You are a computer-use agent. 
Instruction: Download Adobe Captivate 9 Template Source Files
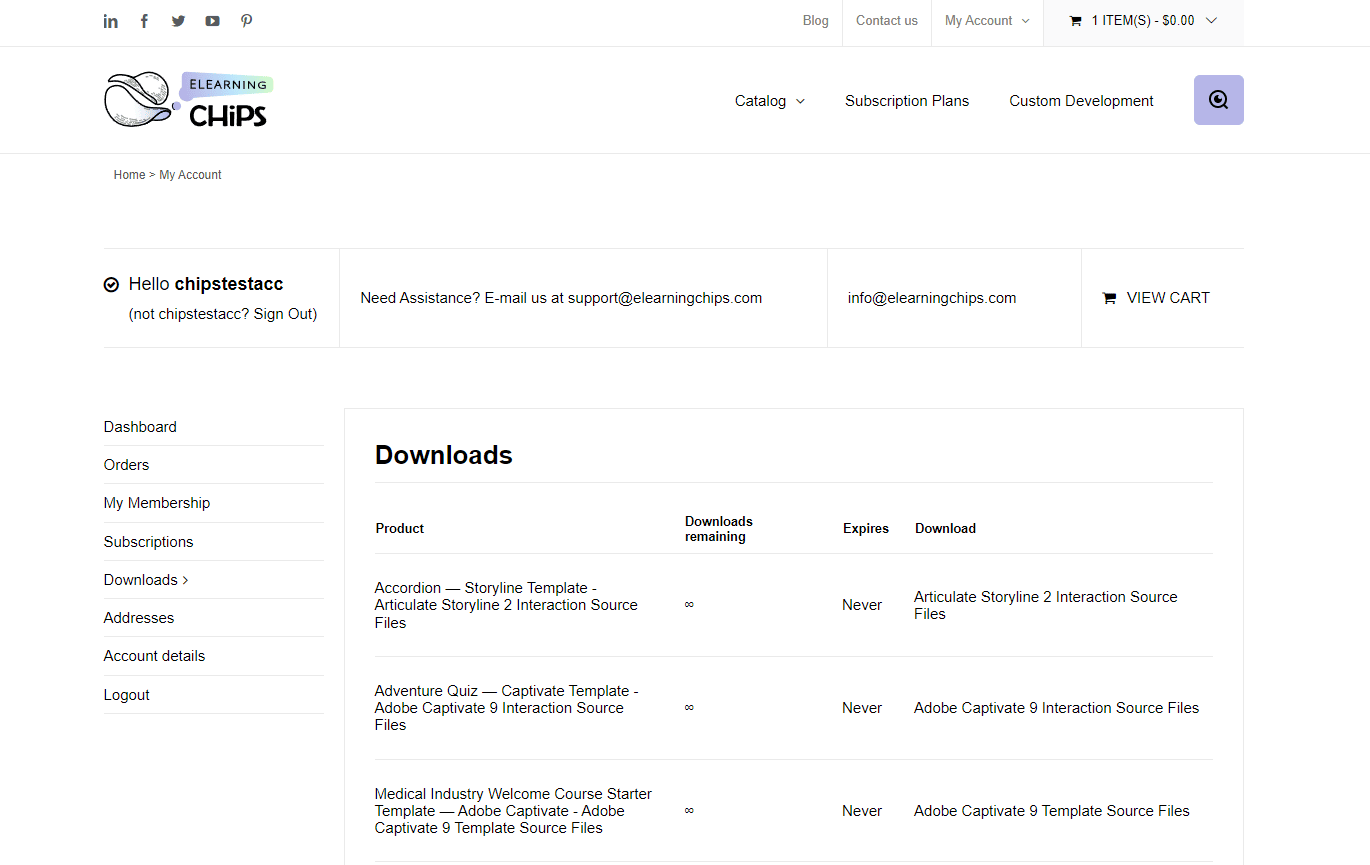(x=1051, y=811)
